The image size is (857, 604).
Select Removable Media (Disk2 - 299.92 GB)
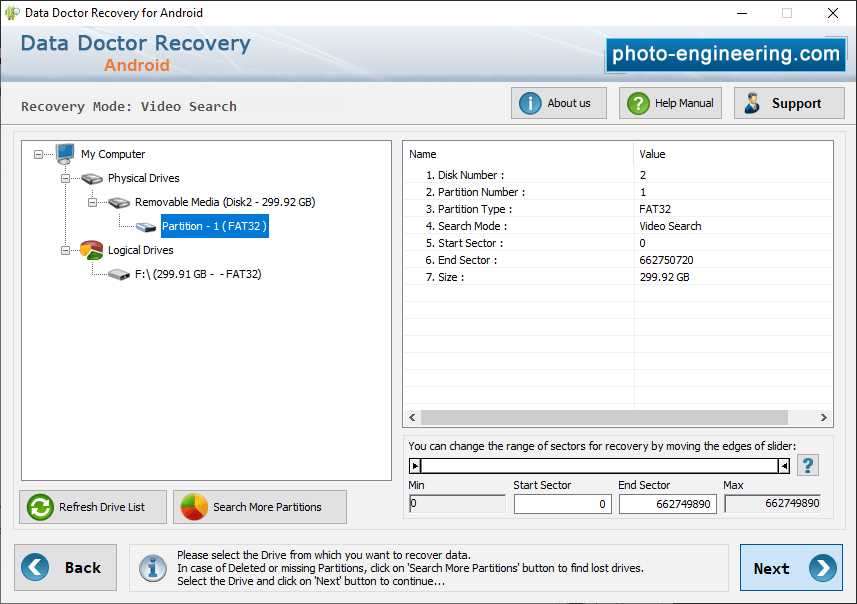pyautogui.click(x=225, y=202)
